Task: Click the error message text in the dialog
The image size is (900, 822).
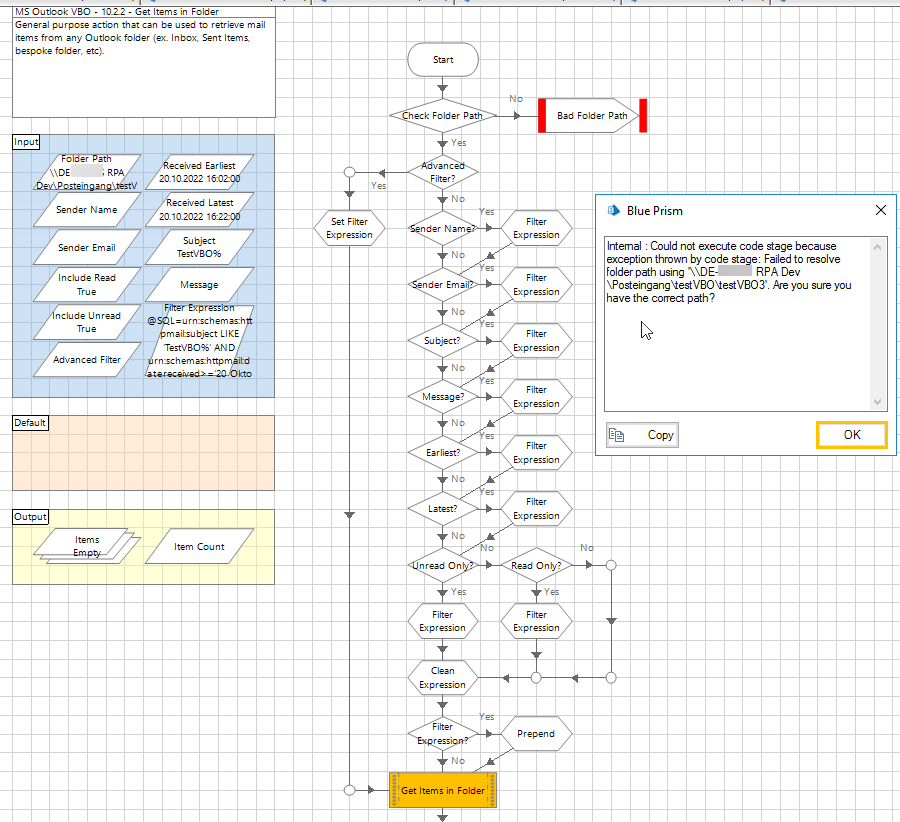Action: 728,272
